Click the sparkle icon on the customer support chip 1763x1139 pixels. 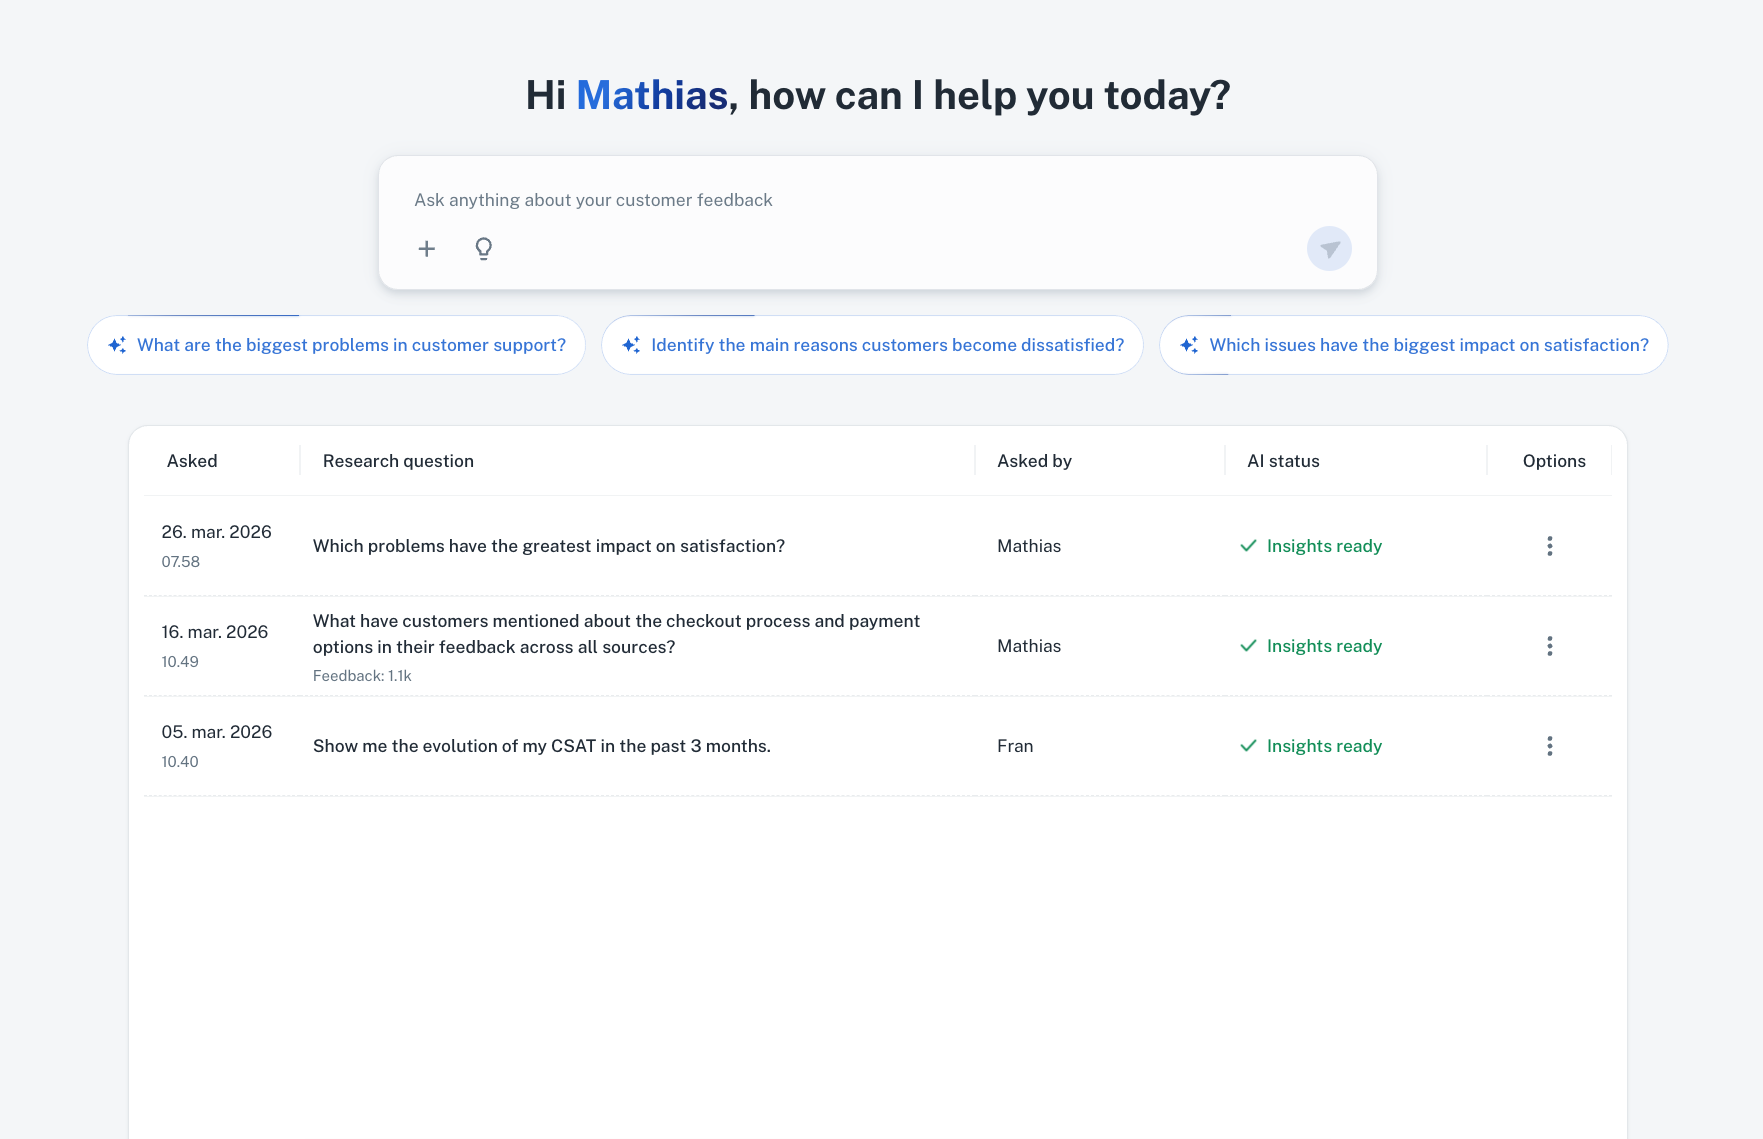(117, 344)
